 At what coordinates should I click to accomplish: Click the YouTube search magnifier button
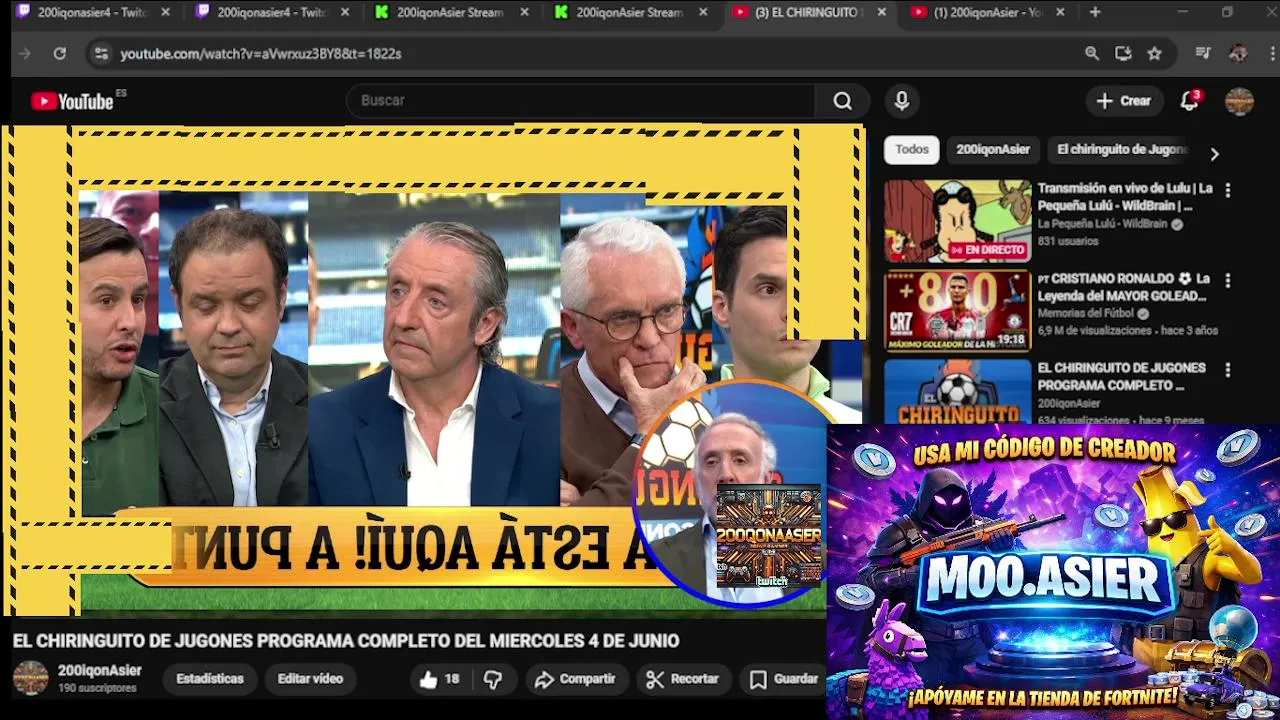(843, 101)
